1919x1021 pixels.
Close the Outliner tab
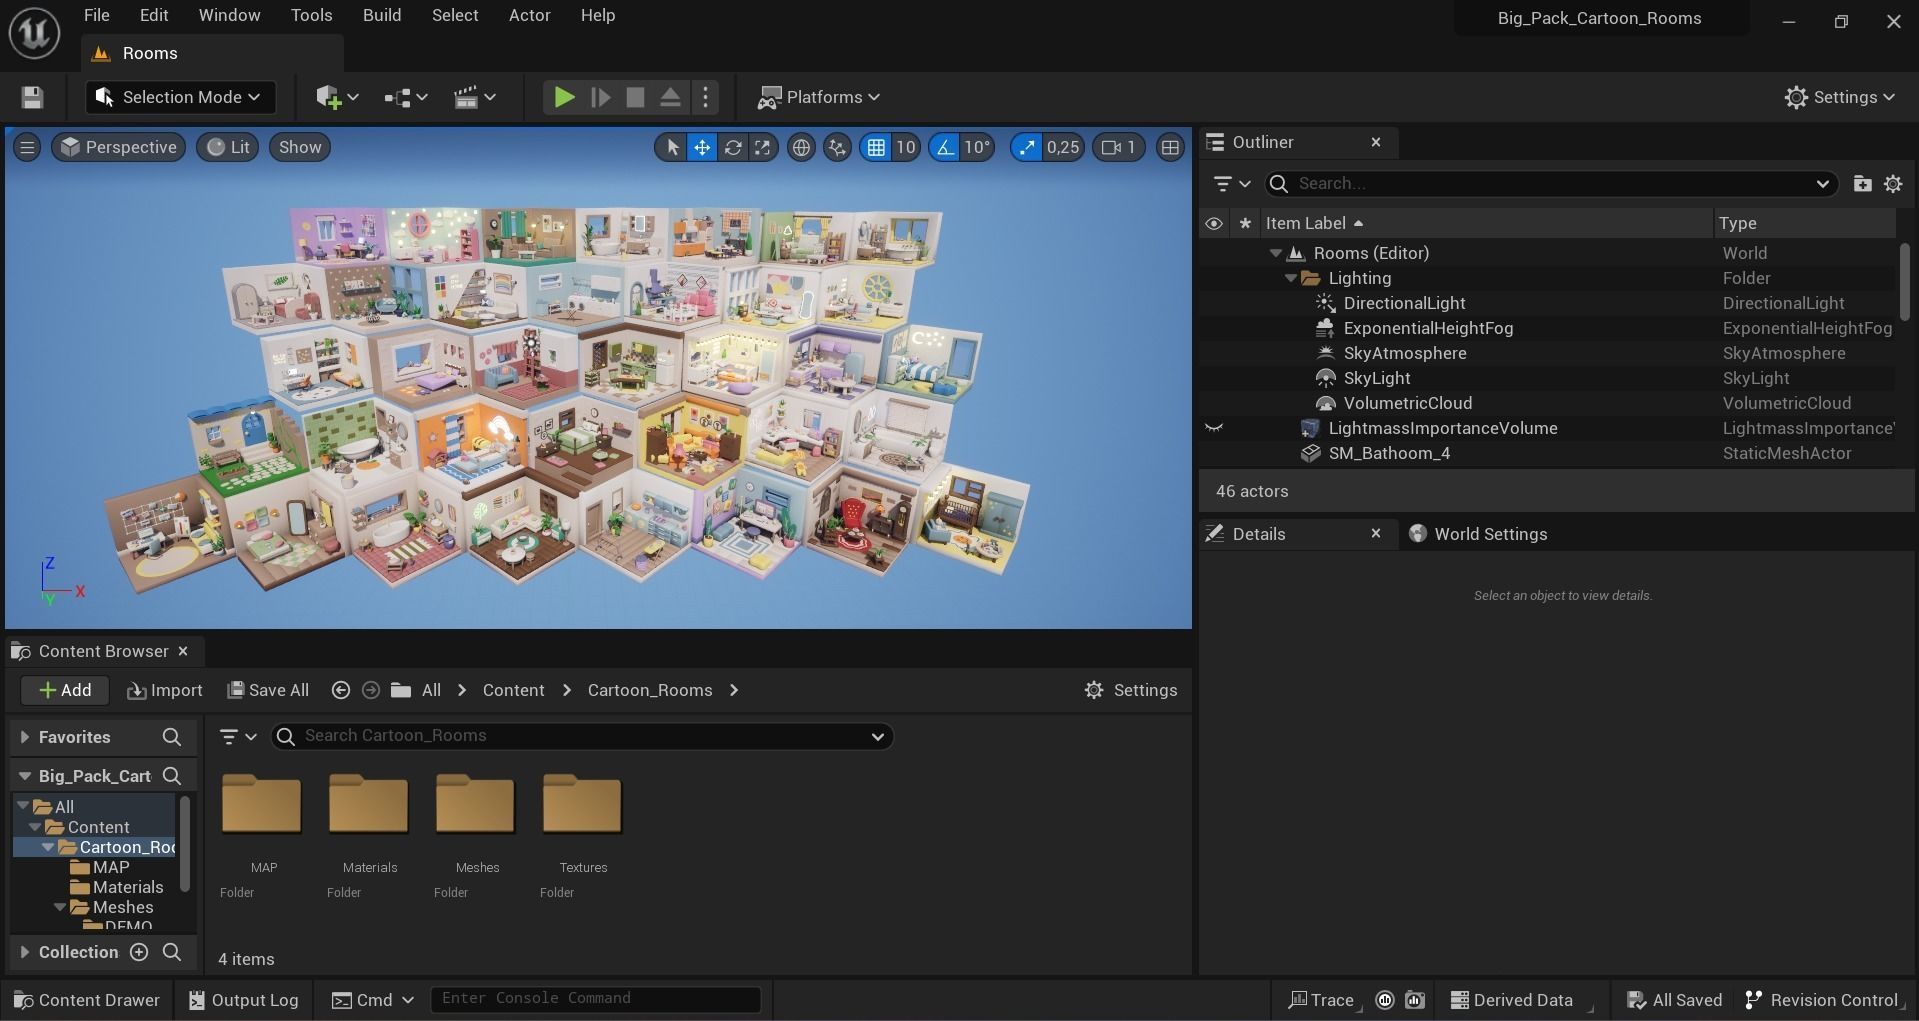[x=1376, y=142]
